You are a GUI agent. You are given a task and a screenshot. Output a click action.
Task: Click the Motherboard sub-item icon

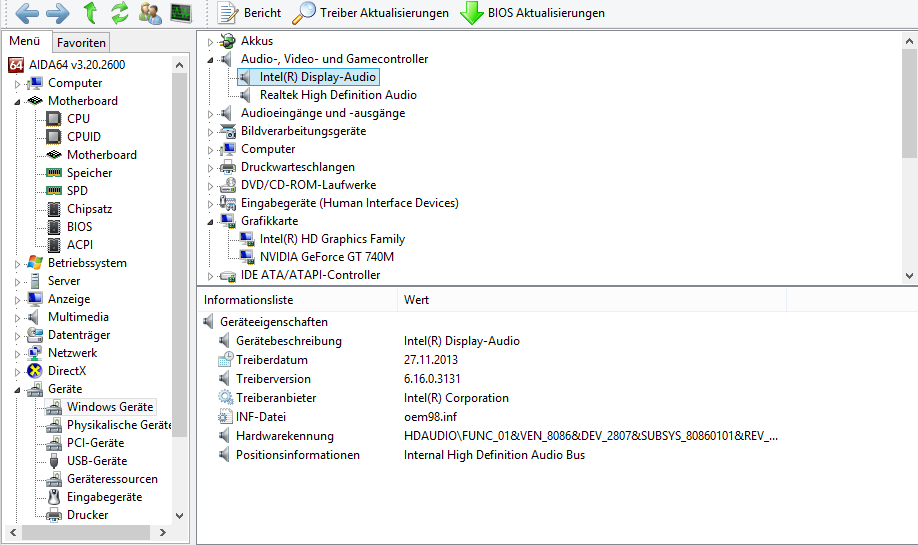[x=54, y=155]
